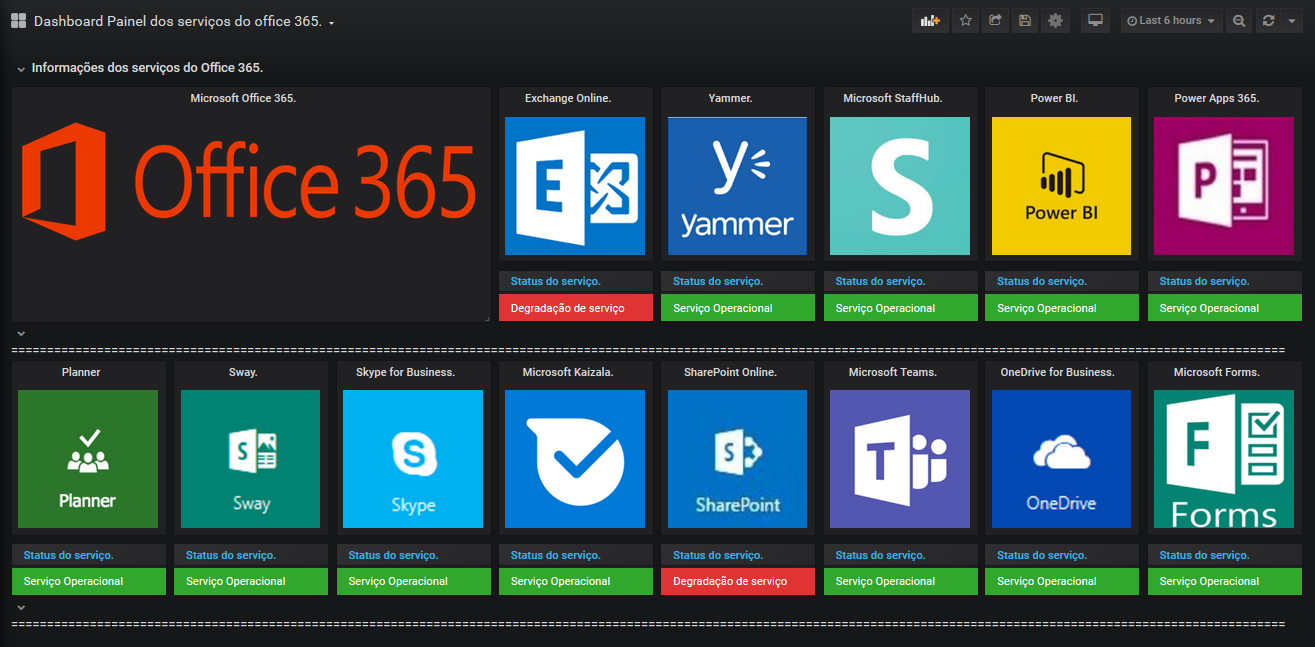Click the Microsoft StaffHub logo tile
1315x647 pixels.
(900, 186)
